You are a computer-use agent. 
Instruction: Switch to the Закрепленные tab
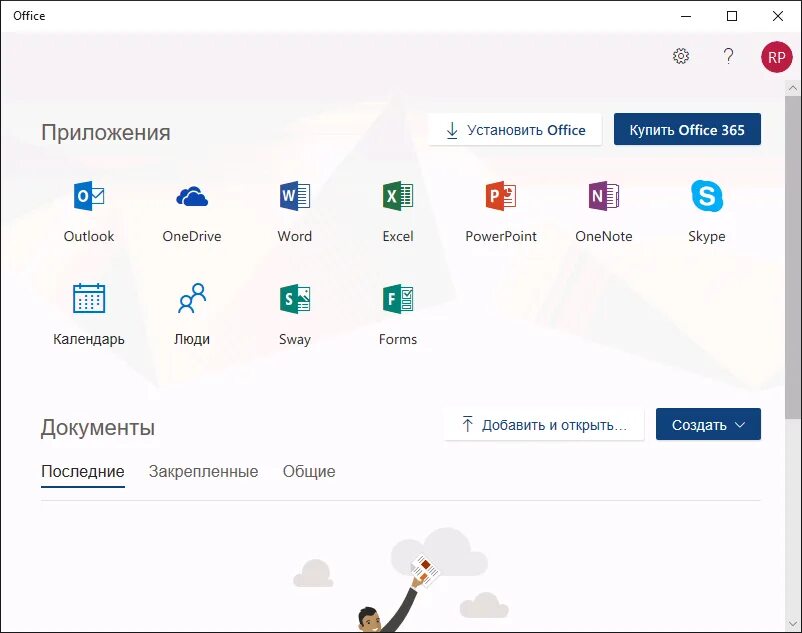[x=204, y=471]
